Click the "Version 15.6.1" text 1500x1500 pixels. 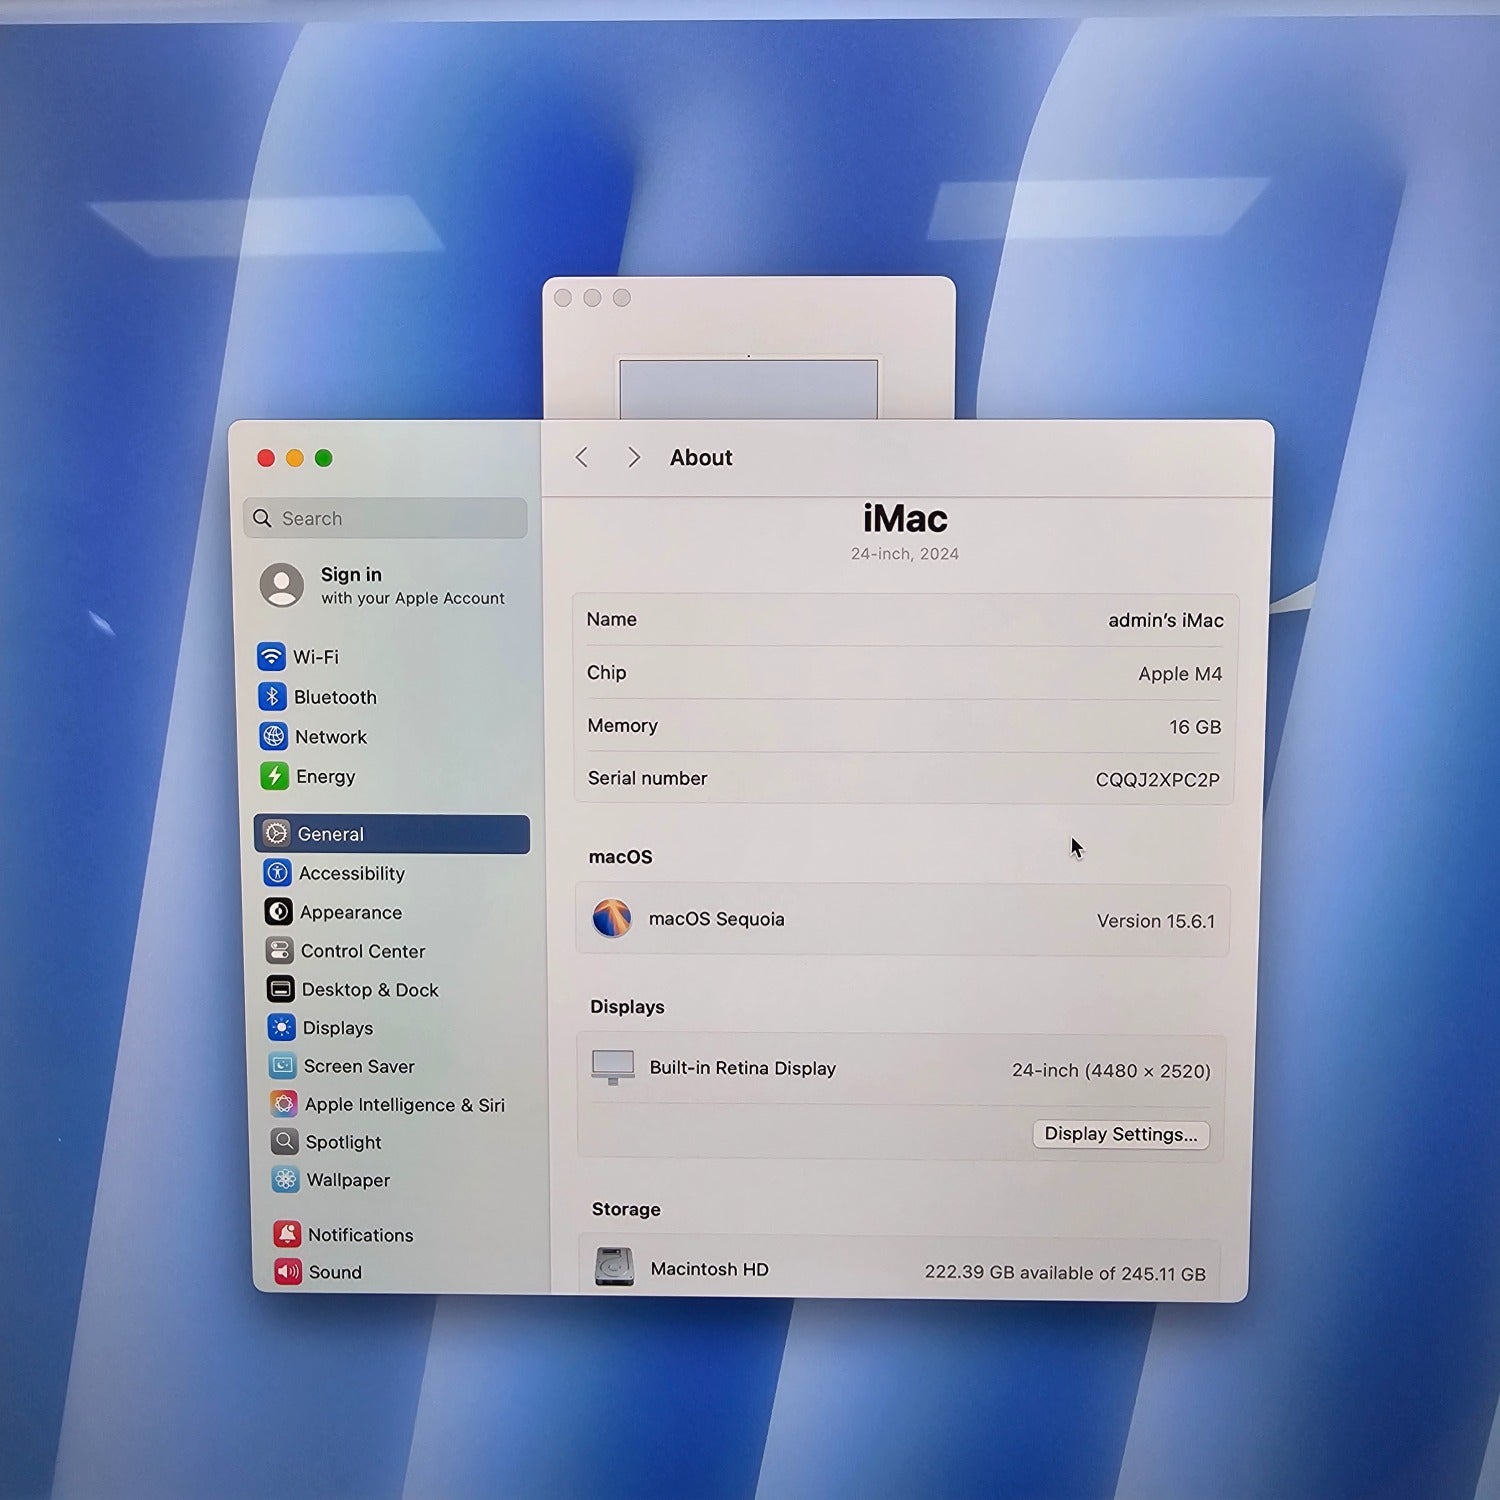coord(1156,921)
